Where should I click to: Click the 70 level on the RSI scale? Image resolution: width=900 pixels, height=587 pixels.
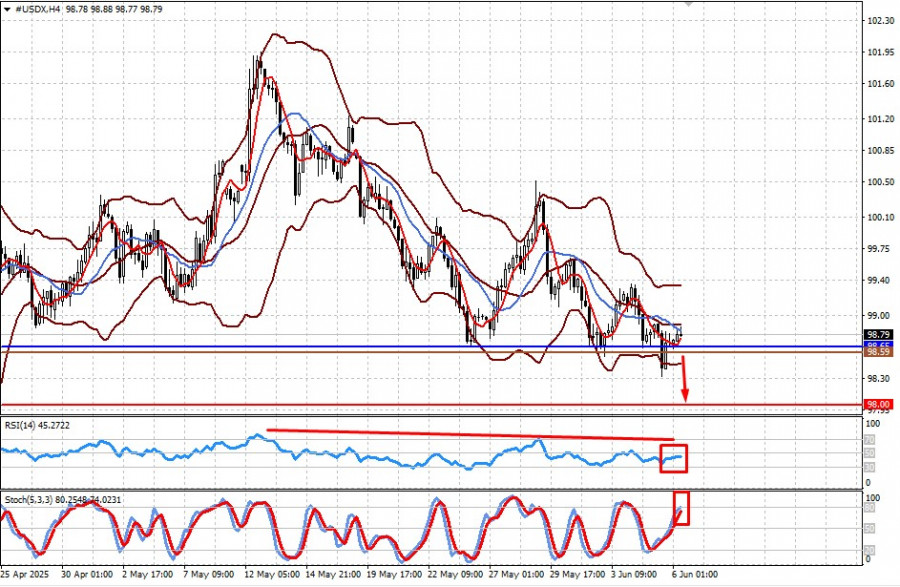click(870, 440)
